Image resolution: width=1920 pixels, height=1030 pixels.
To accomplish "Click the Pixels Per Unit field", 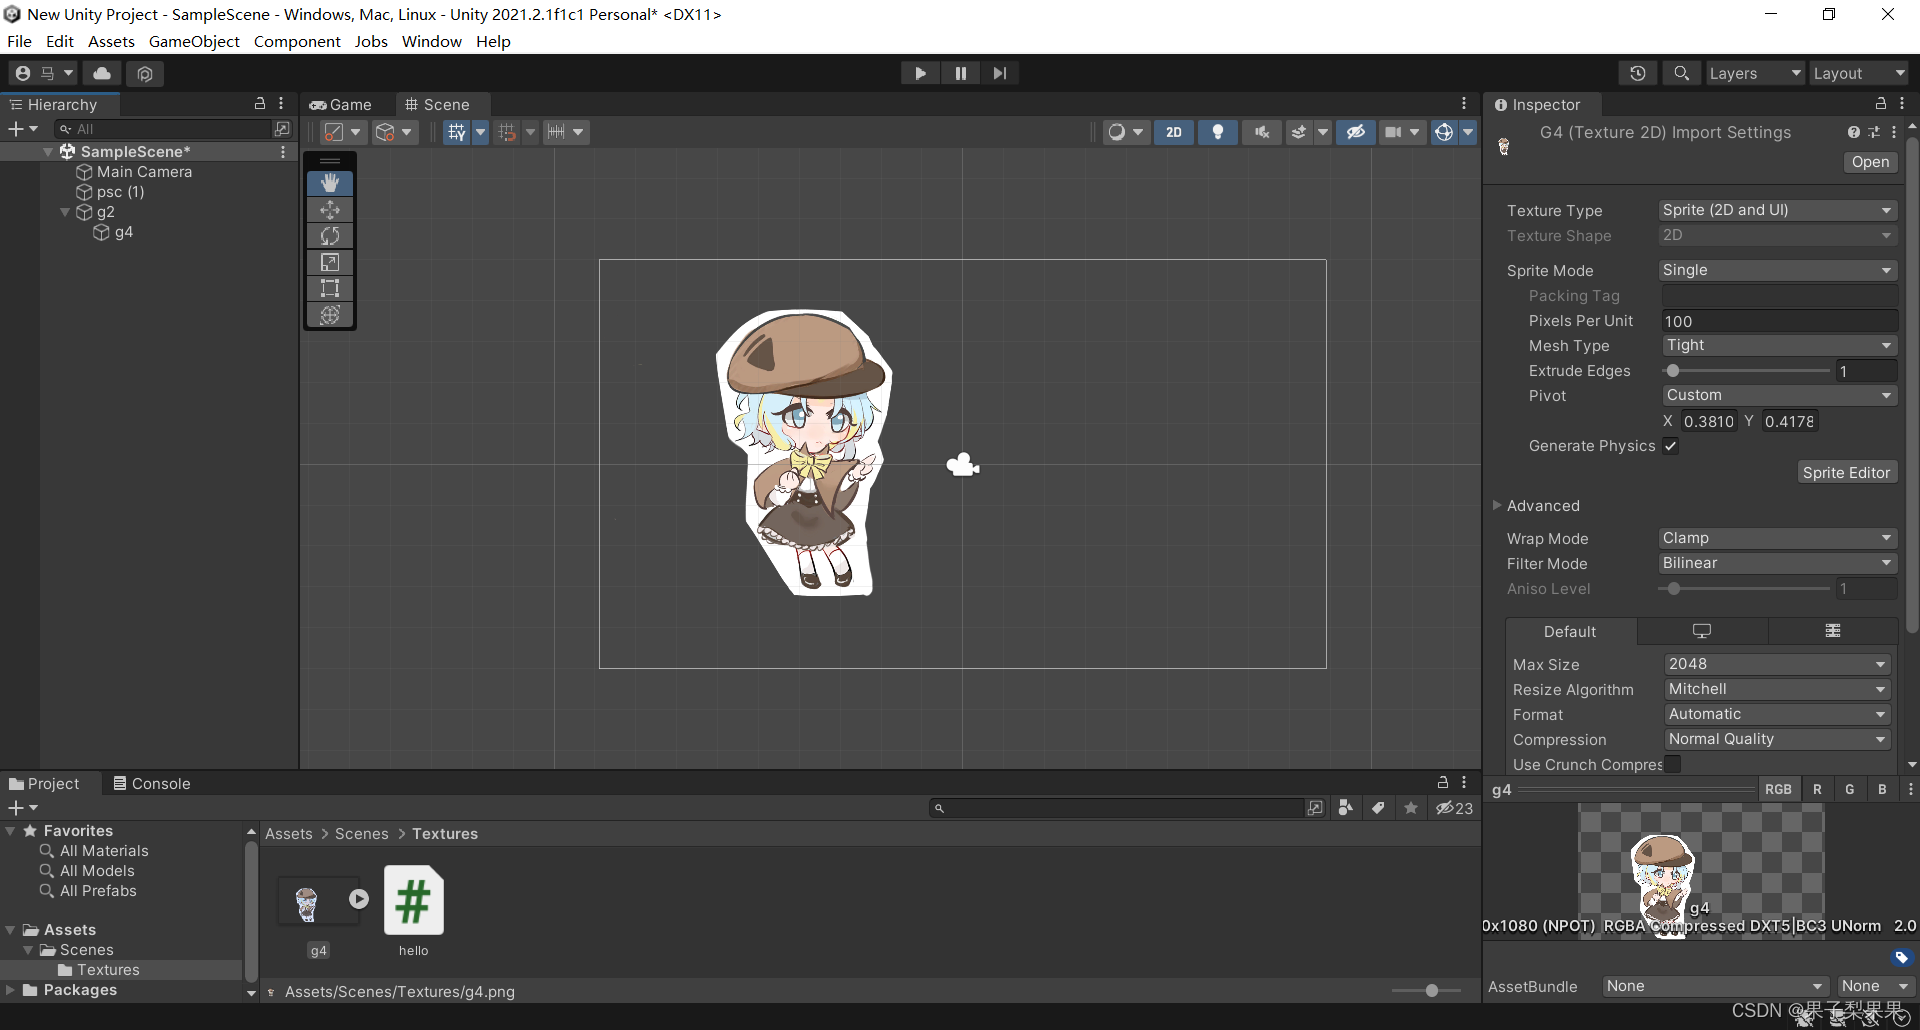I will coord(1780,321).
